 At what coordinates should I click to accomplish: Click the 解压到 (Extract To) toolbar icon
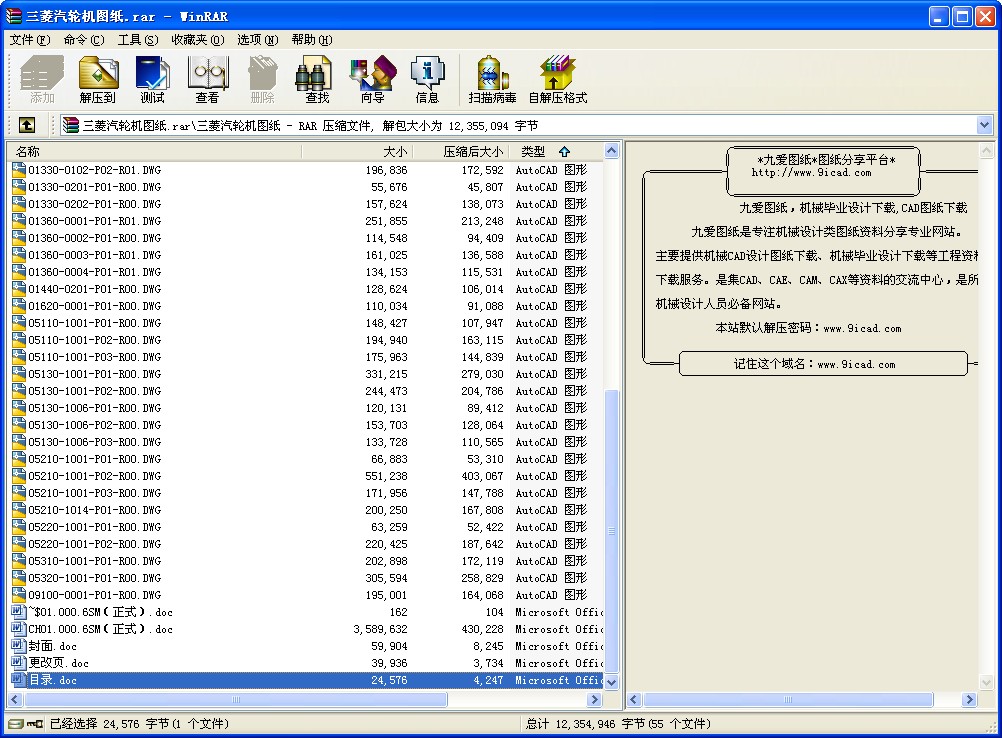pyautogui.click(x=98, y=79)
